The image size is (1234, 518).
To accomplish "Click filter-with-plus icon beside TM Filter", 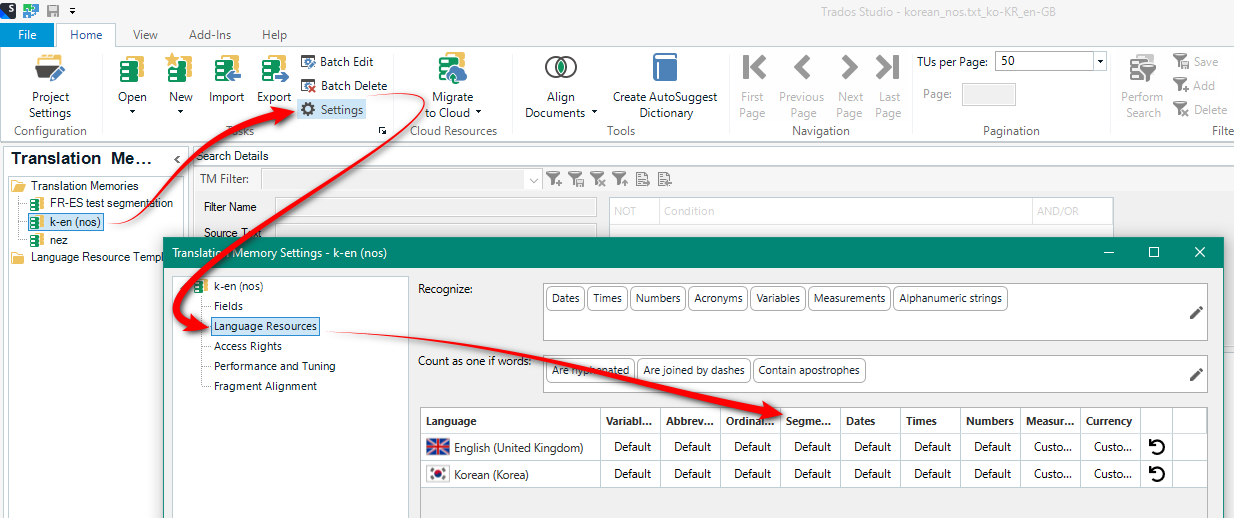I will click(x=553, y=179).
